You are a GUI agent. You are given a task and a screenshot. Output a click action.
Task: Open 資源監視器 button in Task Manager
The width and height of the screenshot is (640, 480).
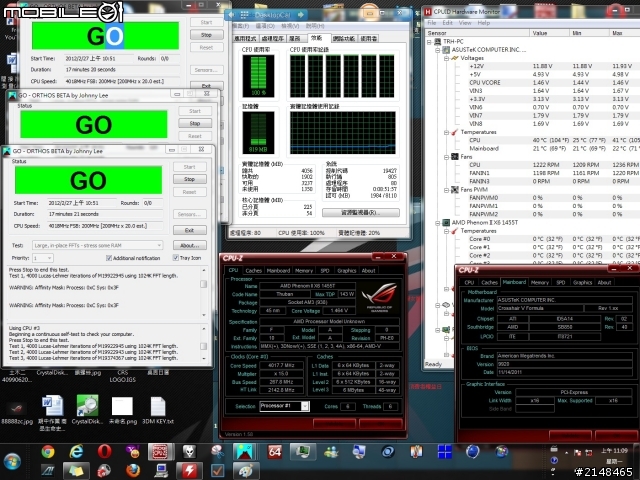(361, 213)
